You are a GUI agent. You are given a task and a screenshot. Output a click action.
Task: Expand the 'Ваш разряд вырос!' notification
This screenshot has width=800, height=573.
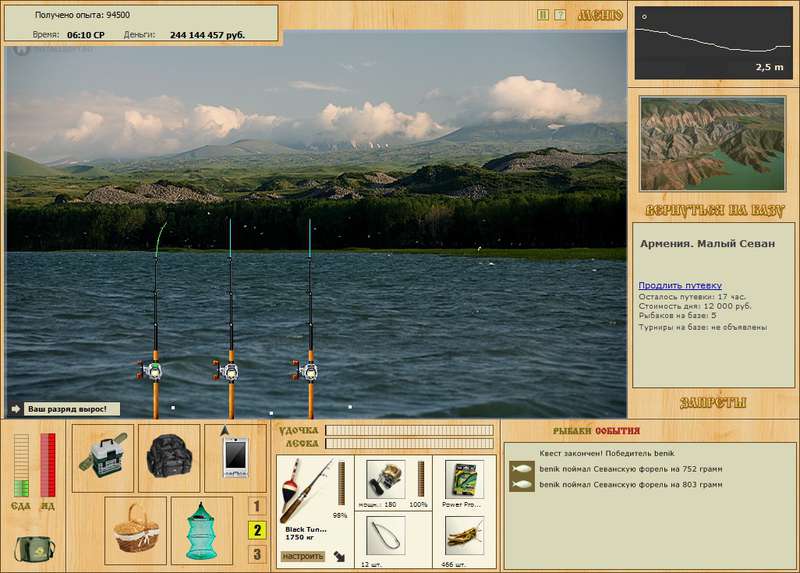pyautogui.click(x=17, y=409)
